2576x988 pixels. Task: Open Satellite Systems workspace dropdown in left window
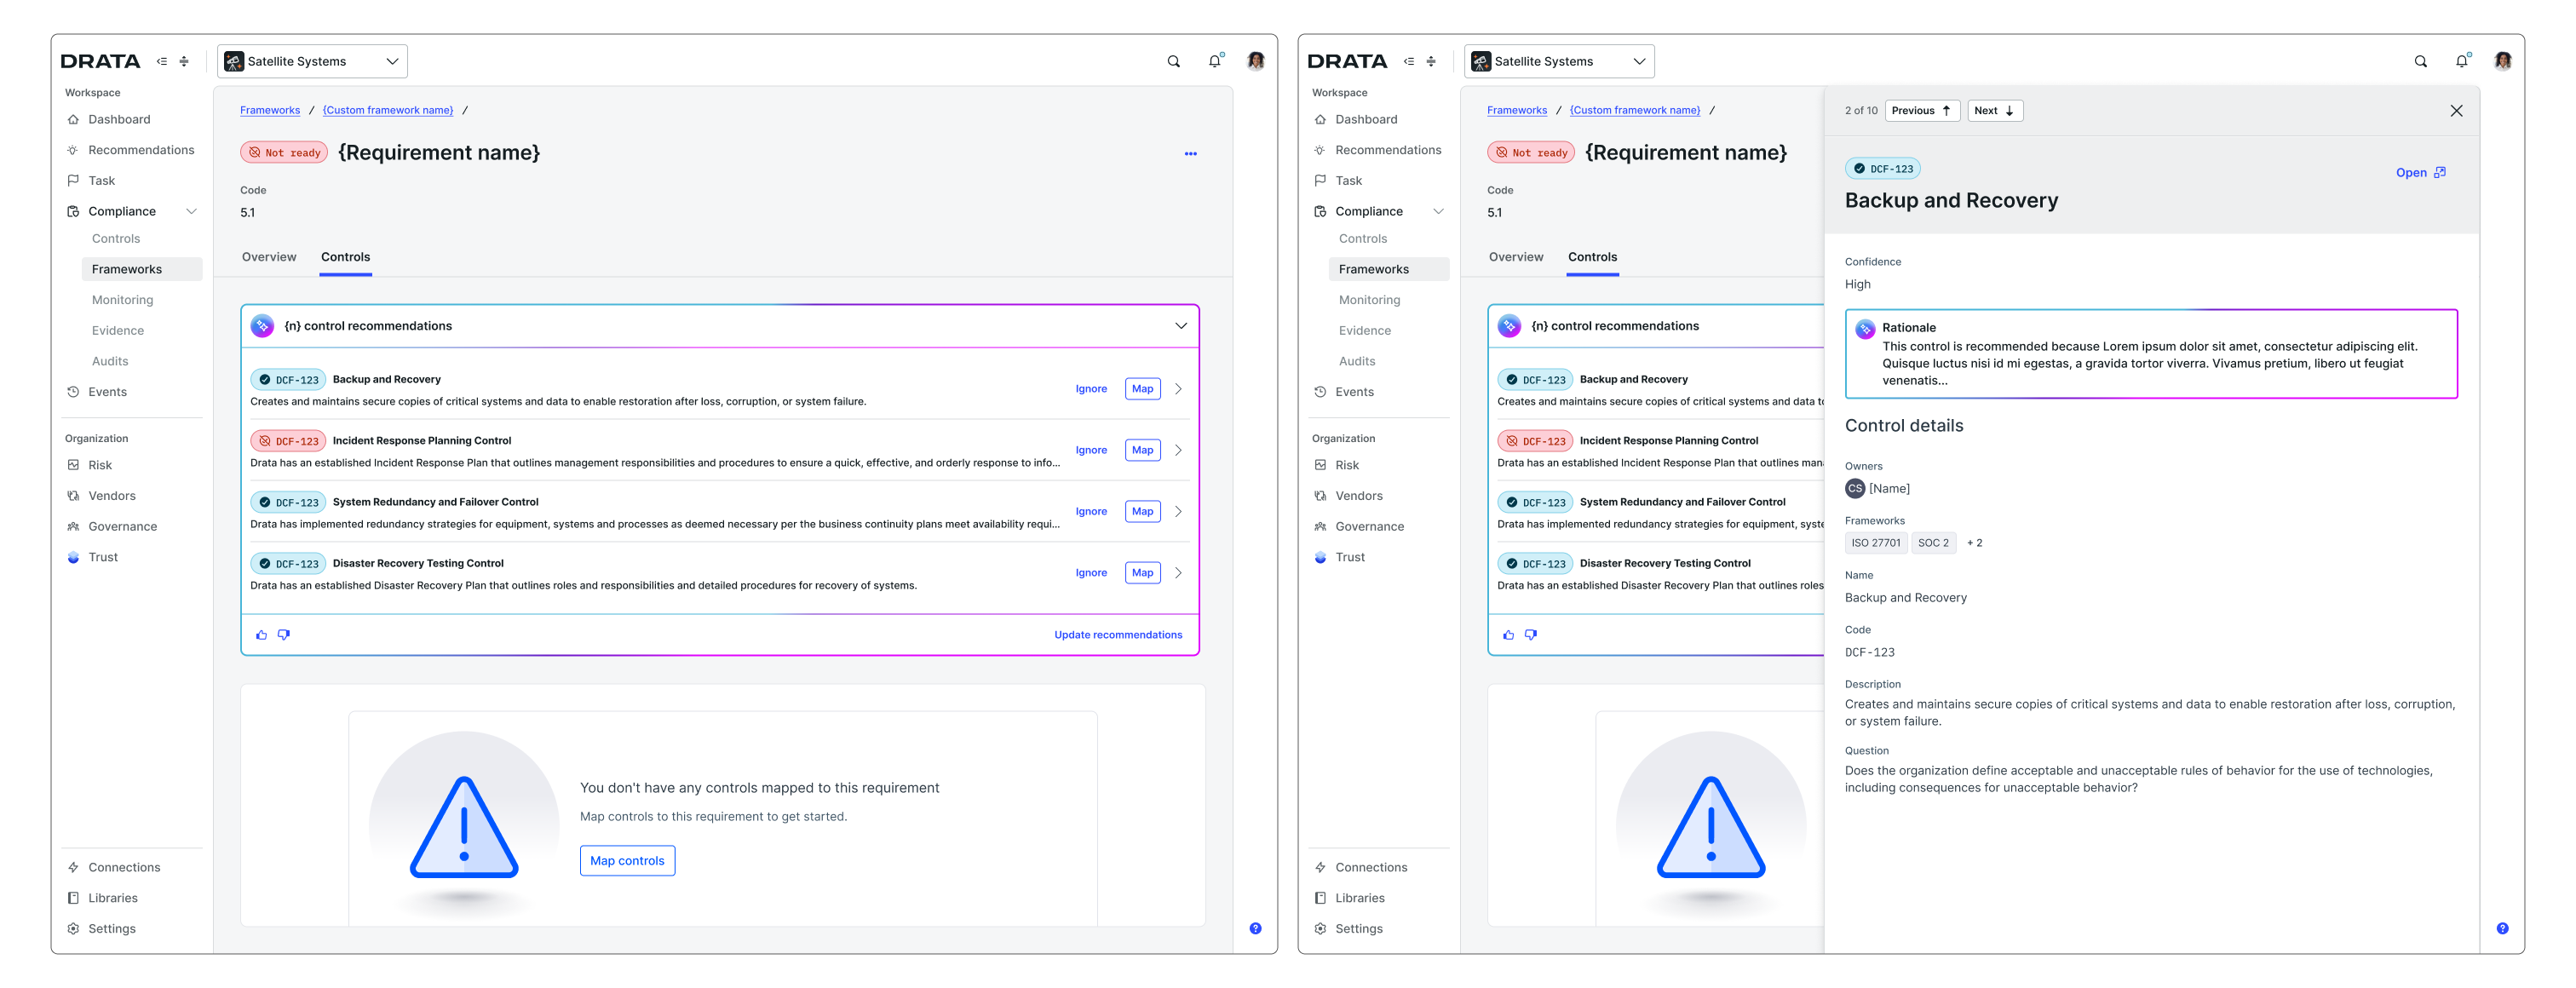click(312, 61)
